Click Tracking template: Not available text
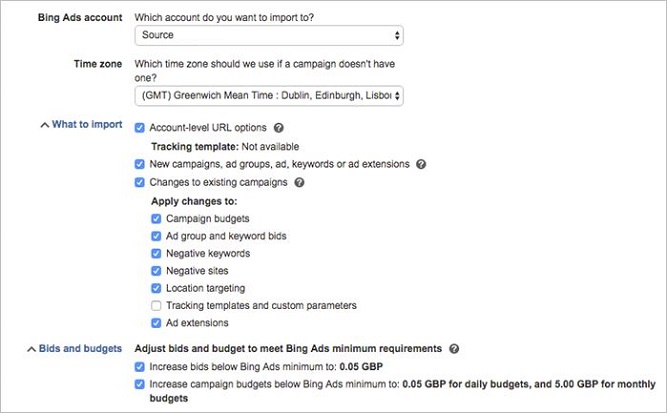The image size is (667, 413). click(225, 147)
